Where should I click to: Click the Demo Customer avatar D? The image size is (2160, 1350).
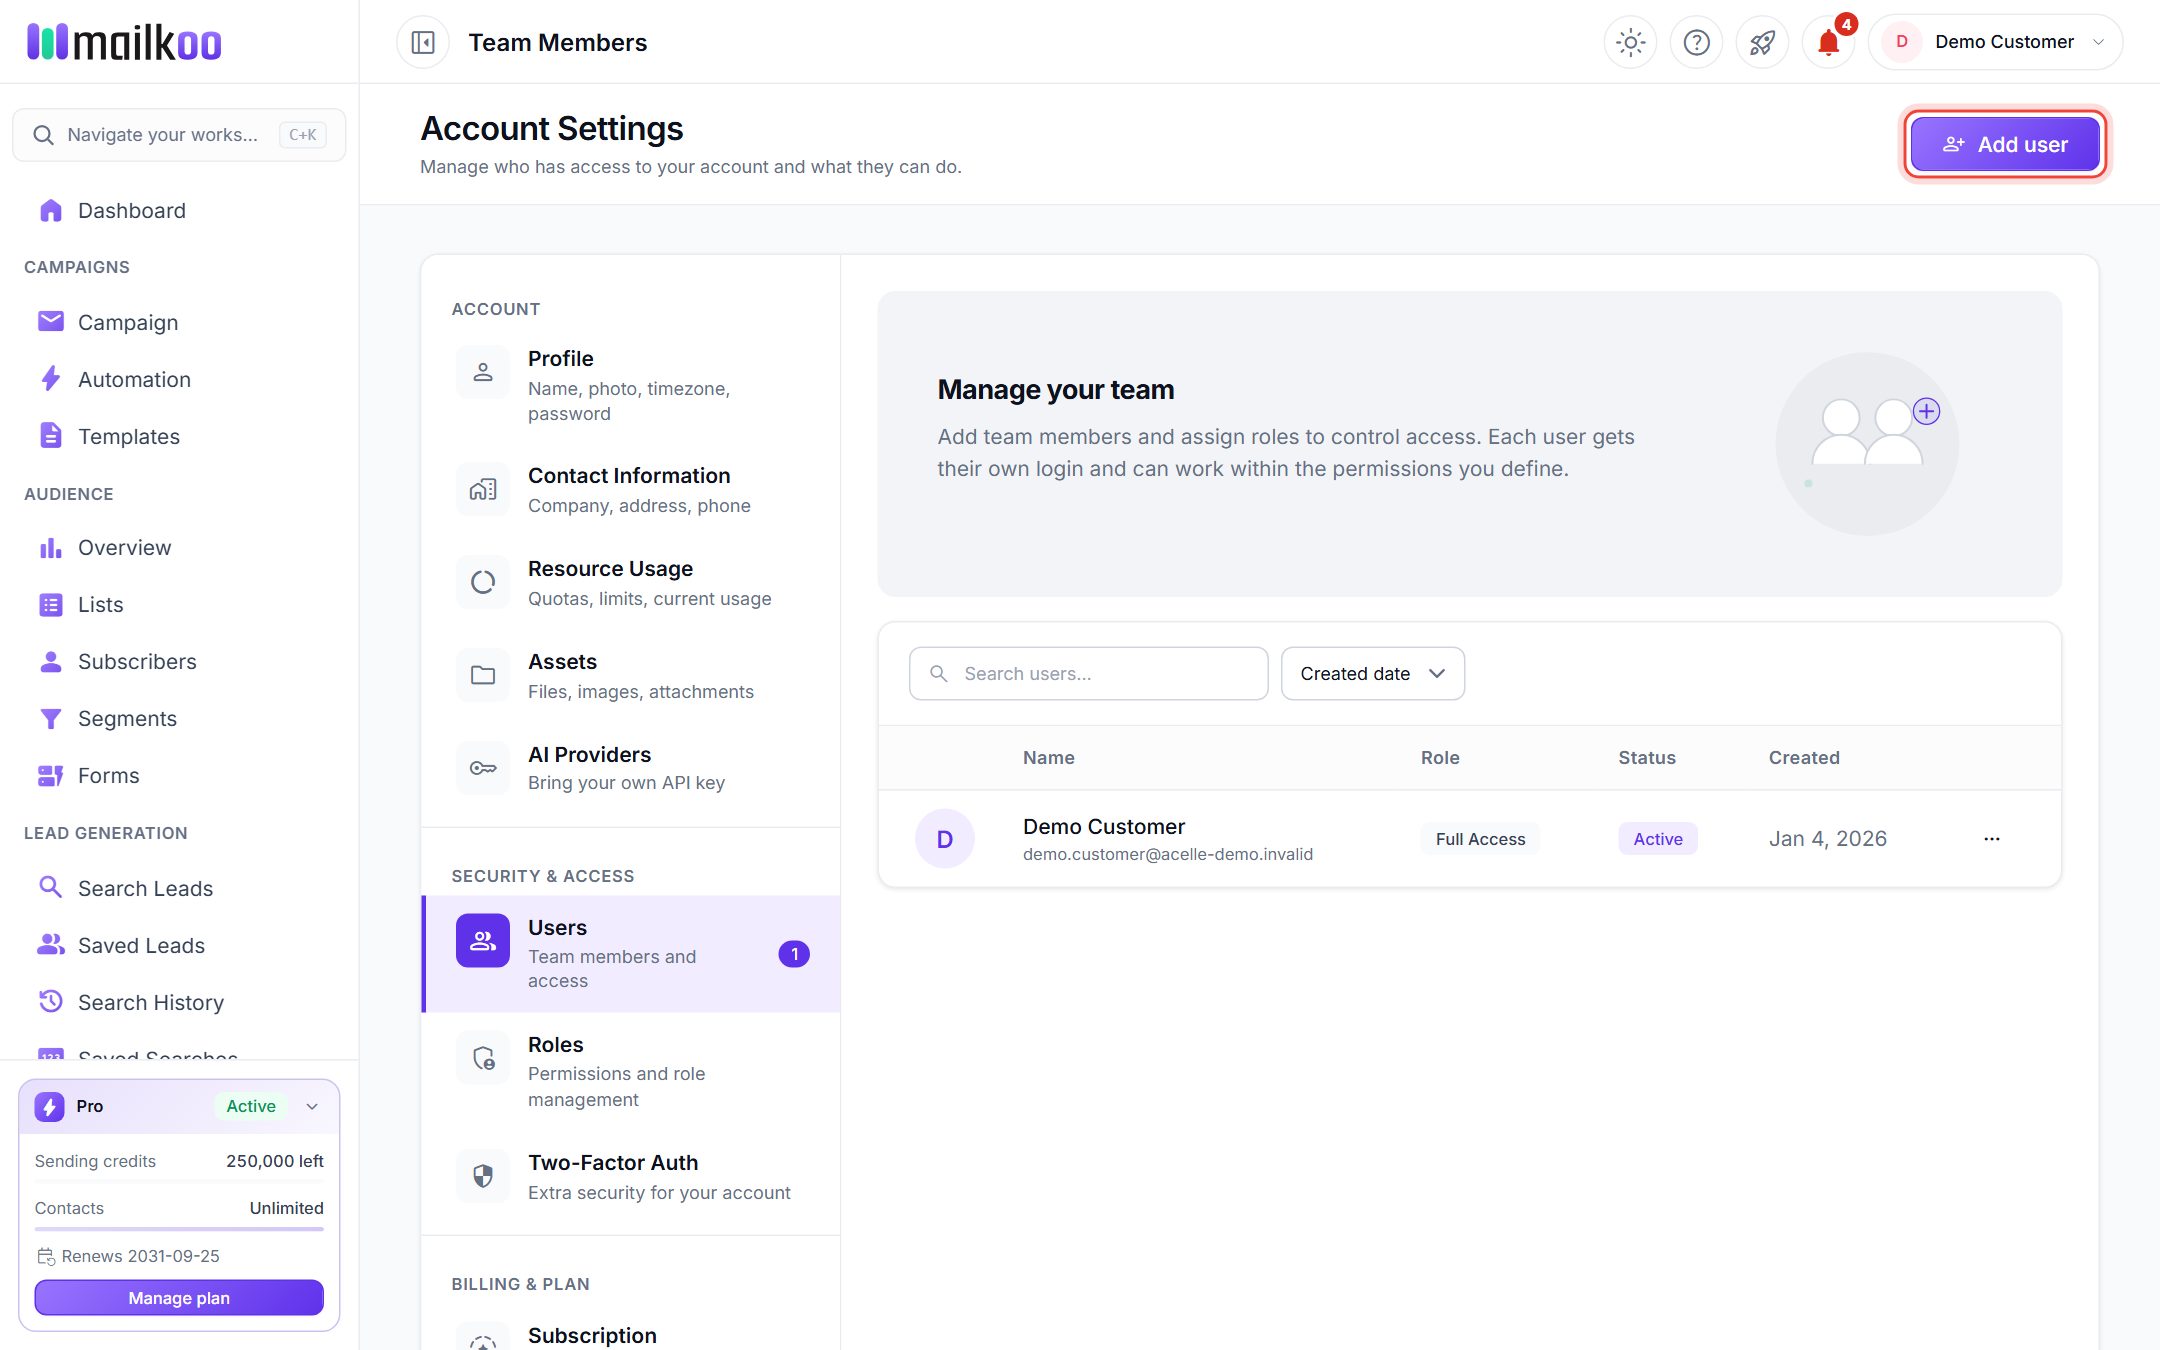click(x=945, y=839)
